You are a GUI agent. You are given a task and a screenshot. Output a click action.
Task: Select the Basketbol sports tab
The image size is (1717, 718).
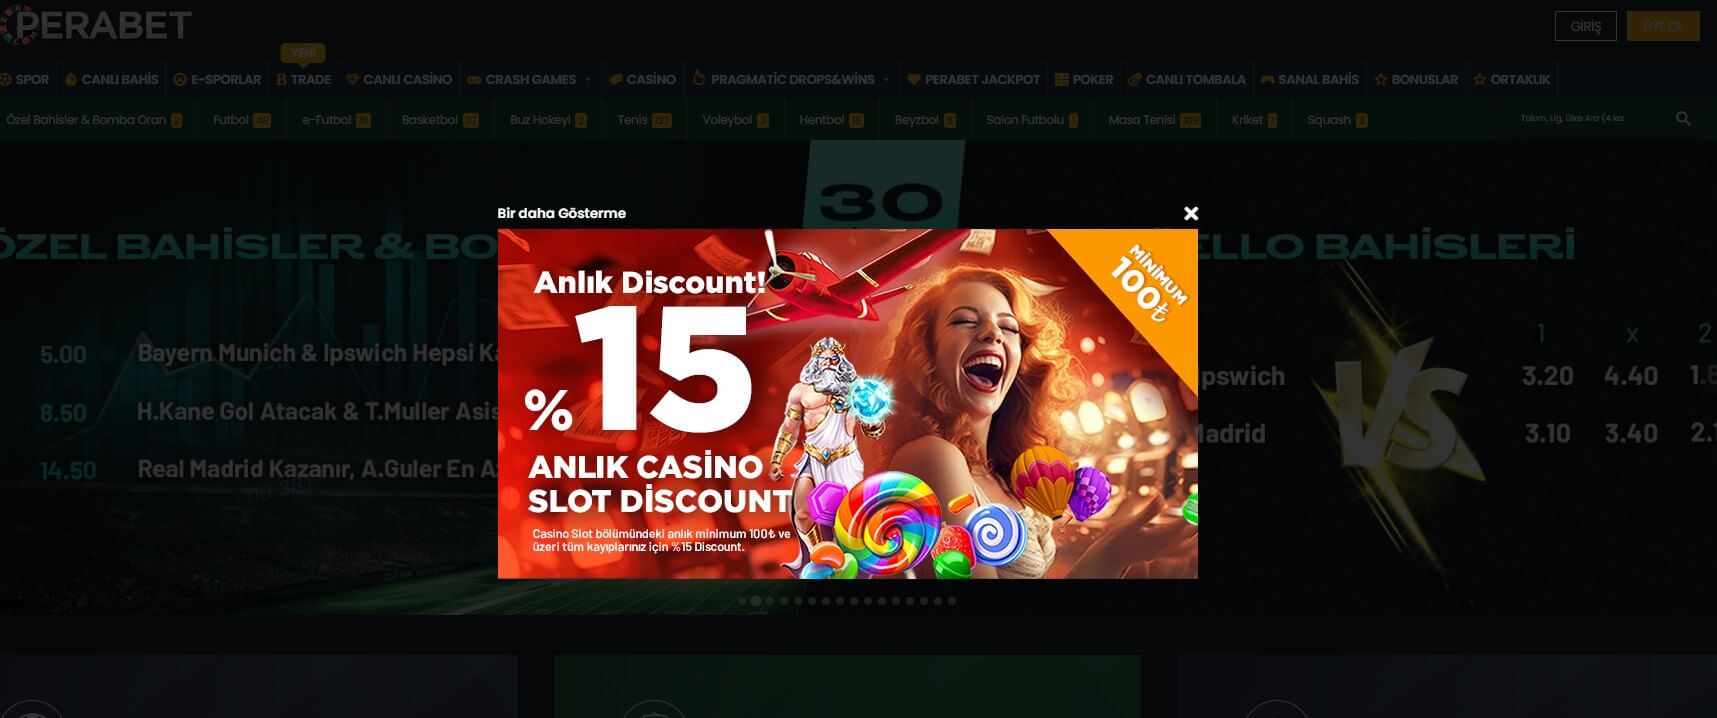(x=440, y=120)
